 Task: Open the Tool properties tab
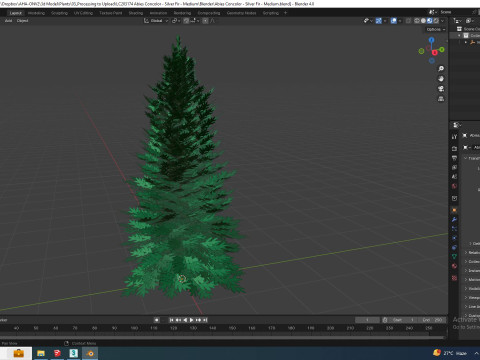[x=454, y=137]
